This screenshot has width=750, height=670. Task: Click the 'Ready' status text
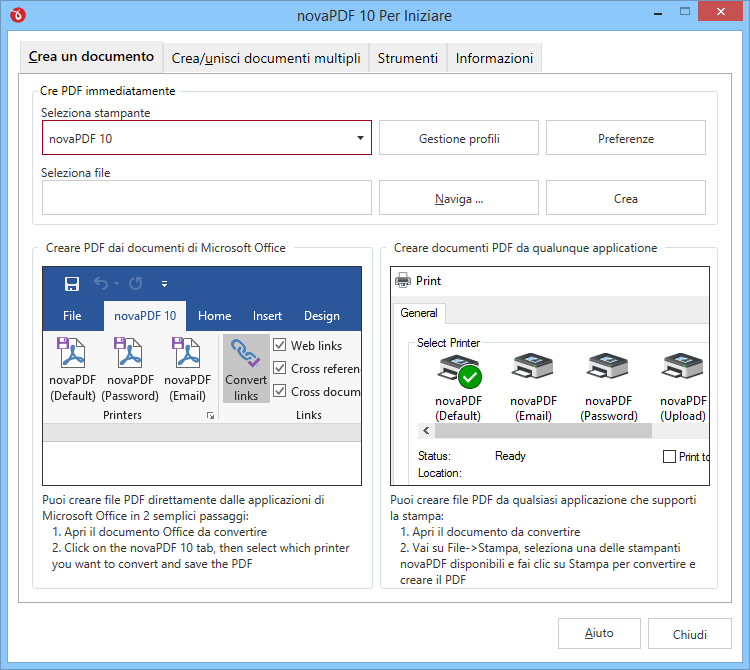point(510,456)
